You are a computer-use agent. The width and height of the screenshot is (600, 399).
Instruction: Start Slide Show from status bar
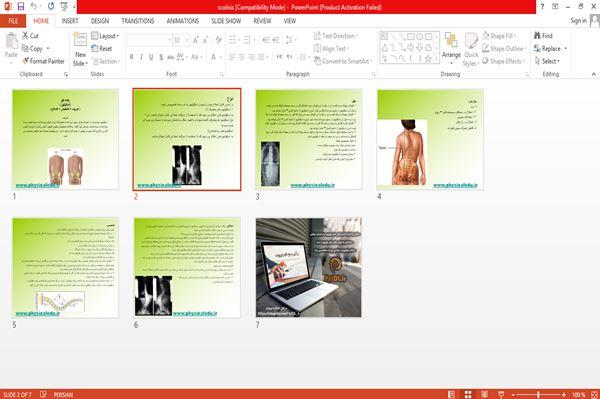[x=501, y=394]
